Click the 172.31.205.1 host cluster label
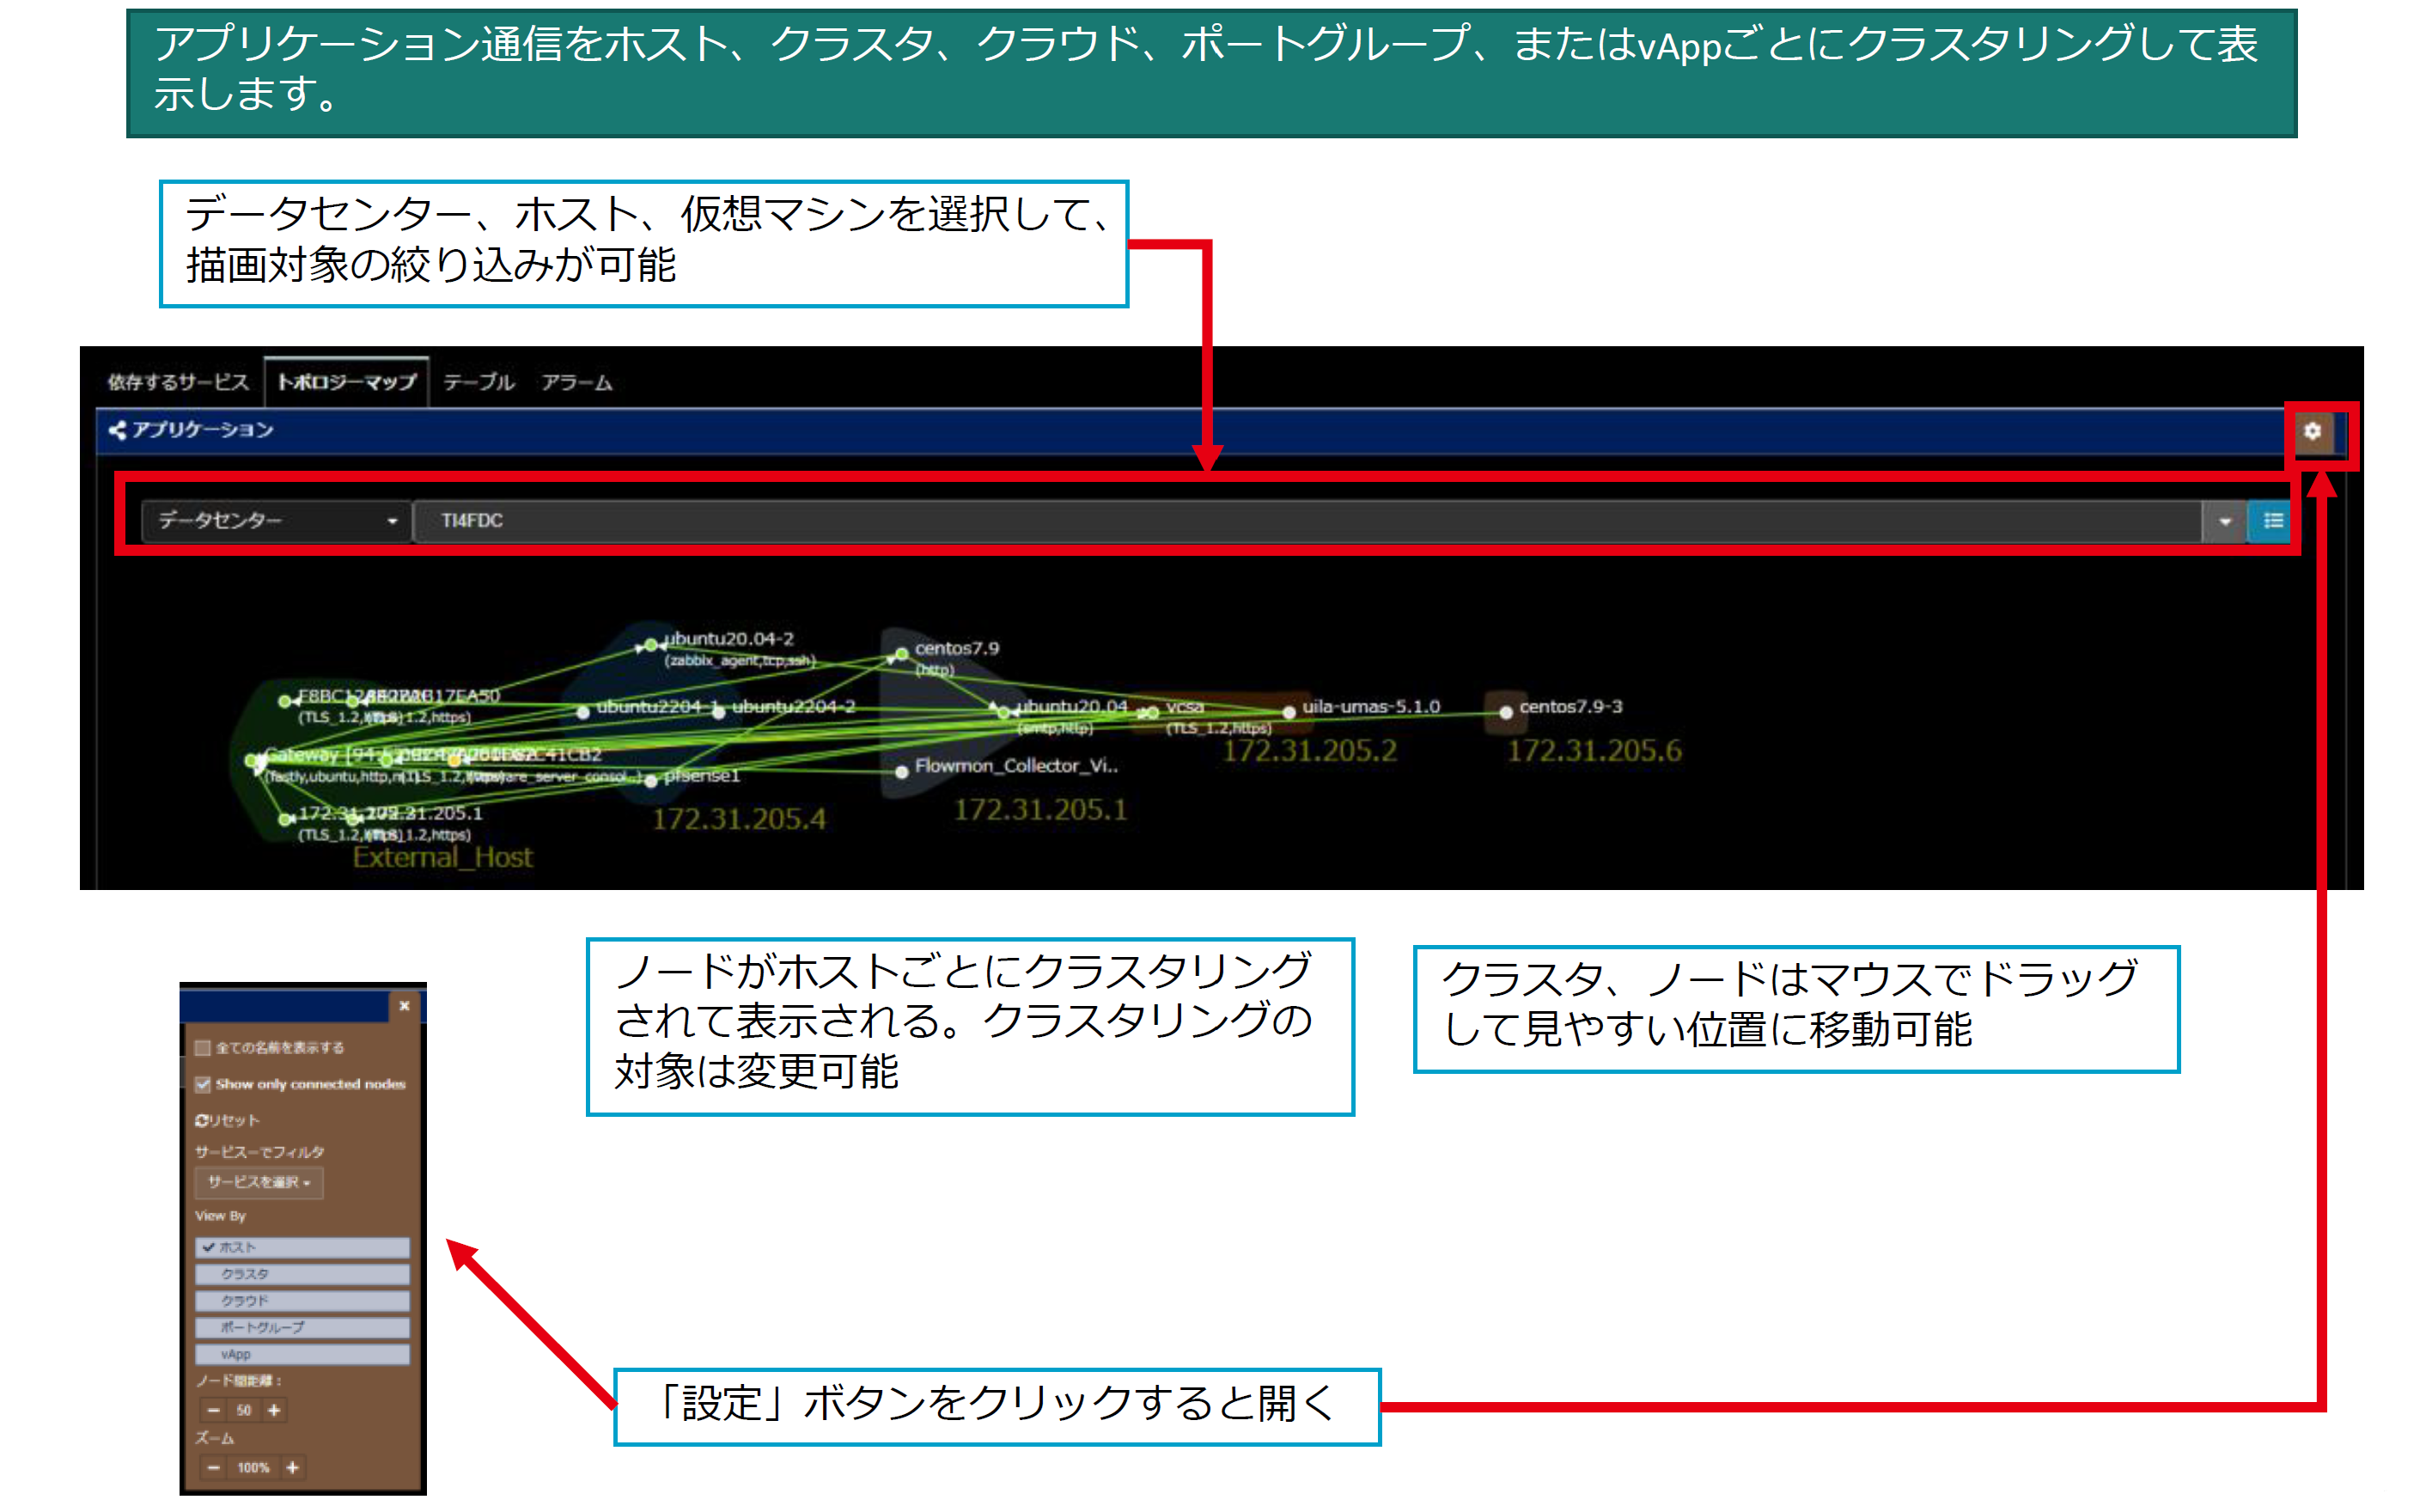Viewport: 2426px width, 1512px height. coord(1040,809)
